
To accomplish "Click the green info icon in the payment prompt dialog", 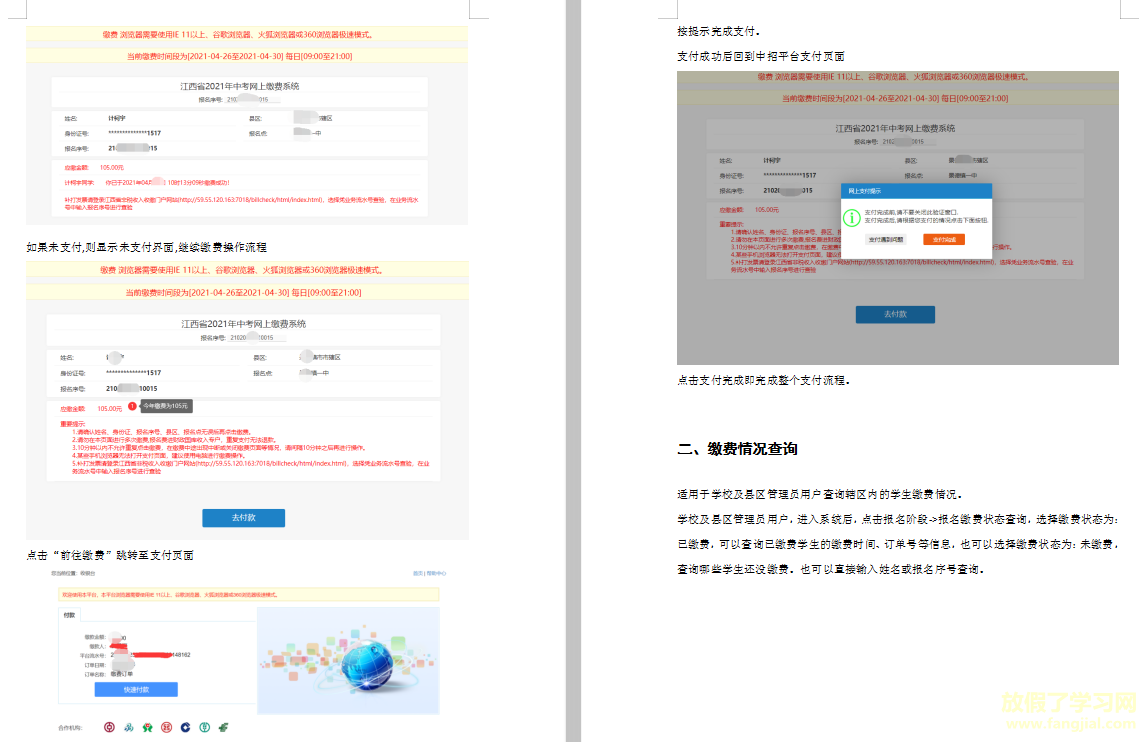I will [852, 216].
